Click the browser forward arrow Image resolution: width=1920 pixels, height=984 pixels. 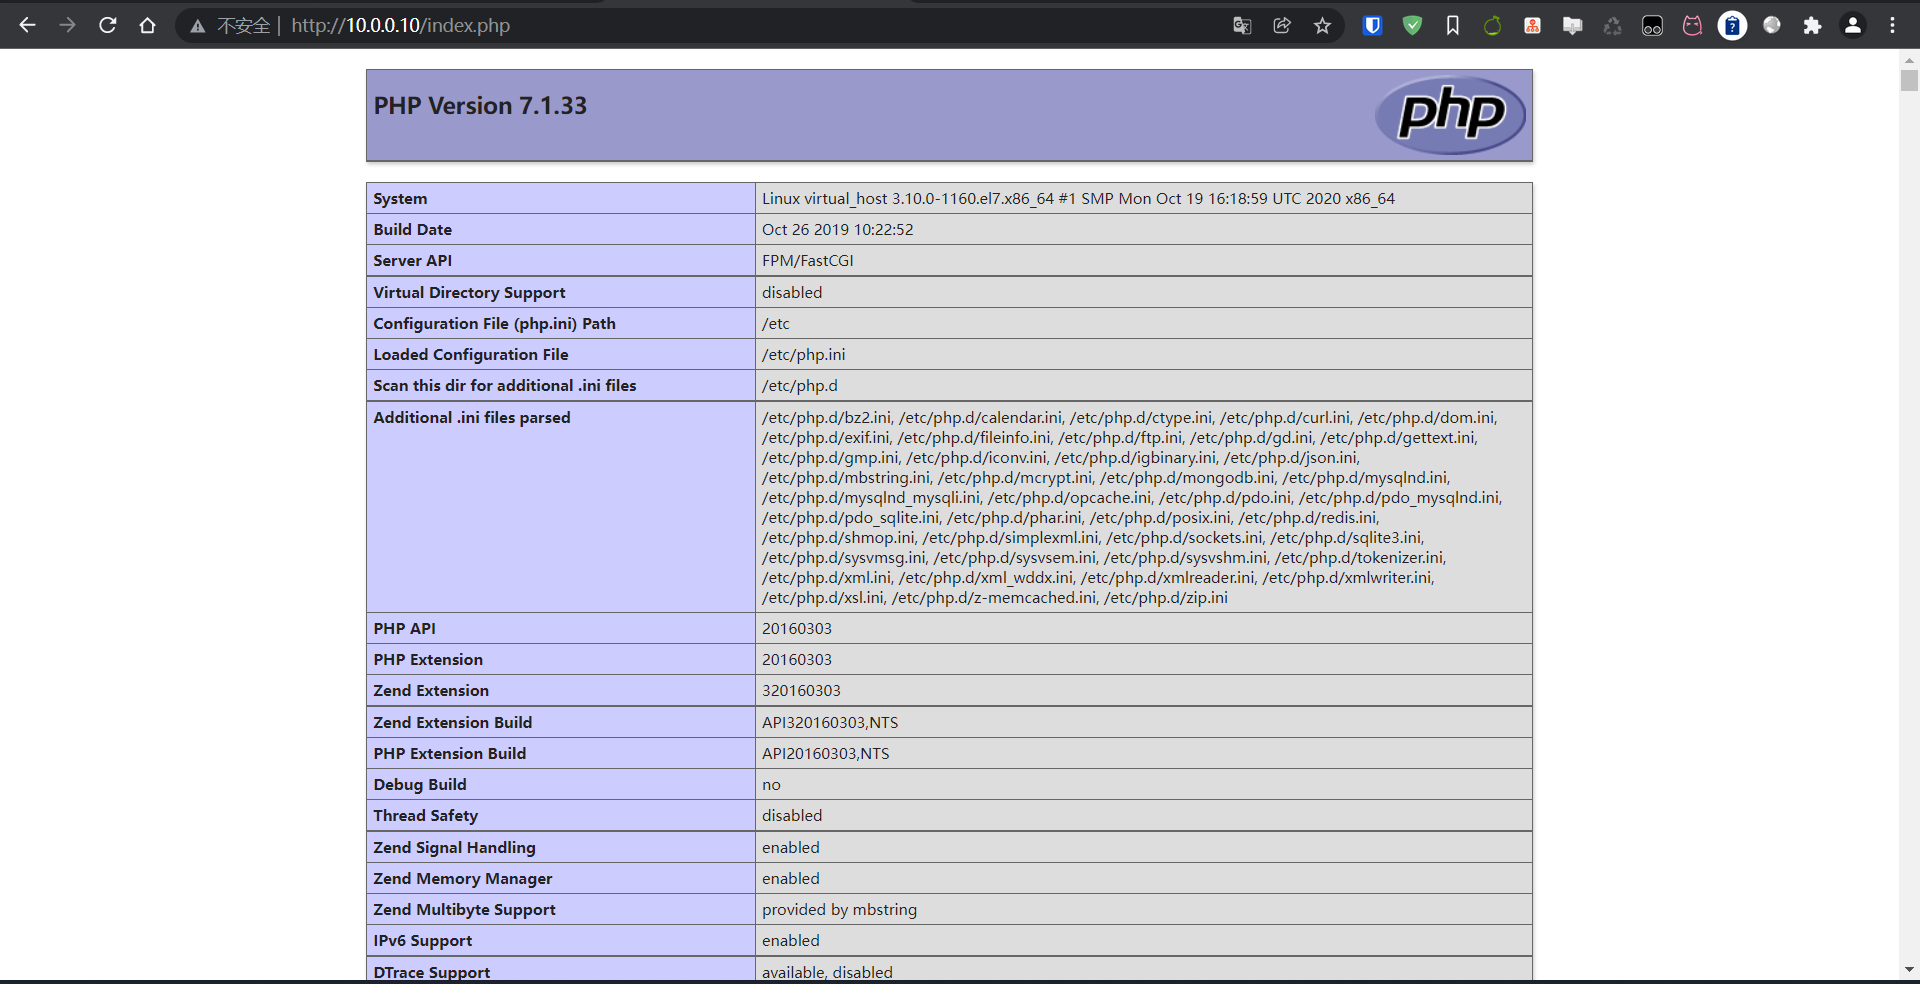coord(67,25)
